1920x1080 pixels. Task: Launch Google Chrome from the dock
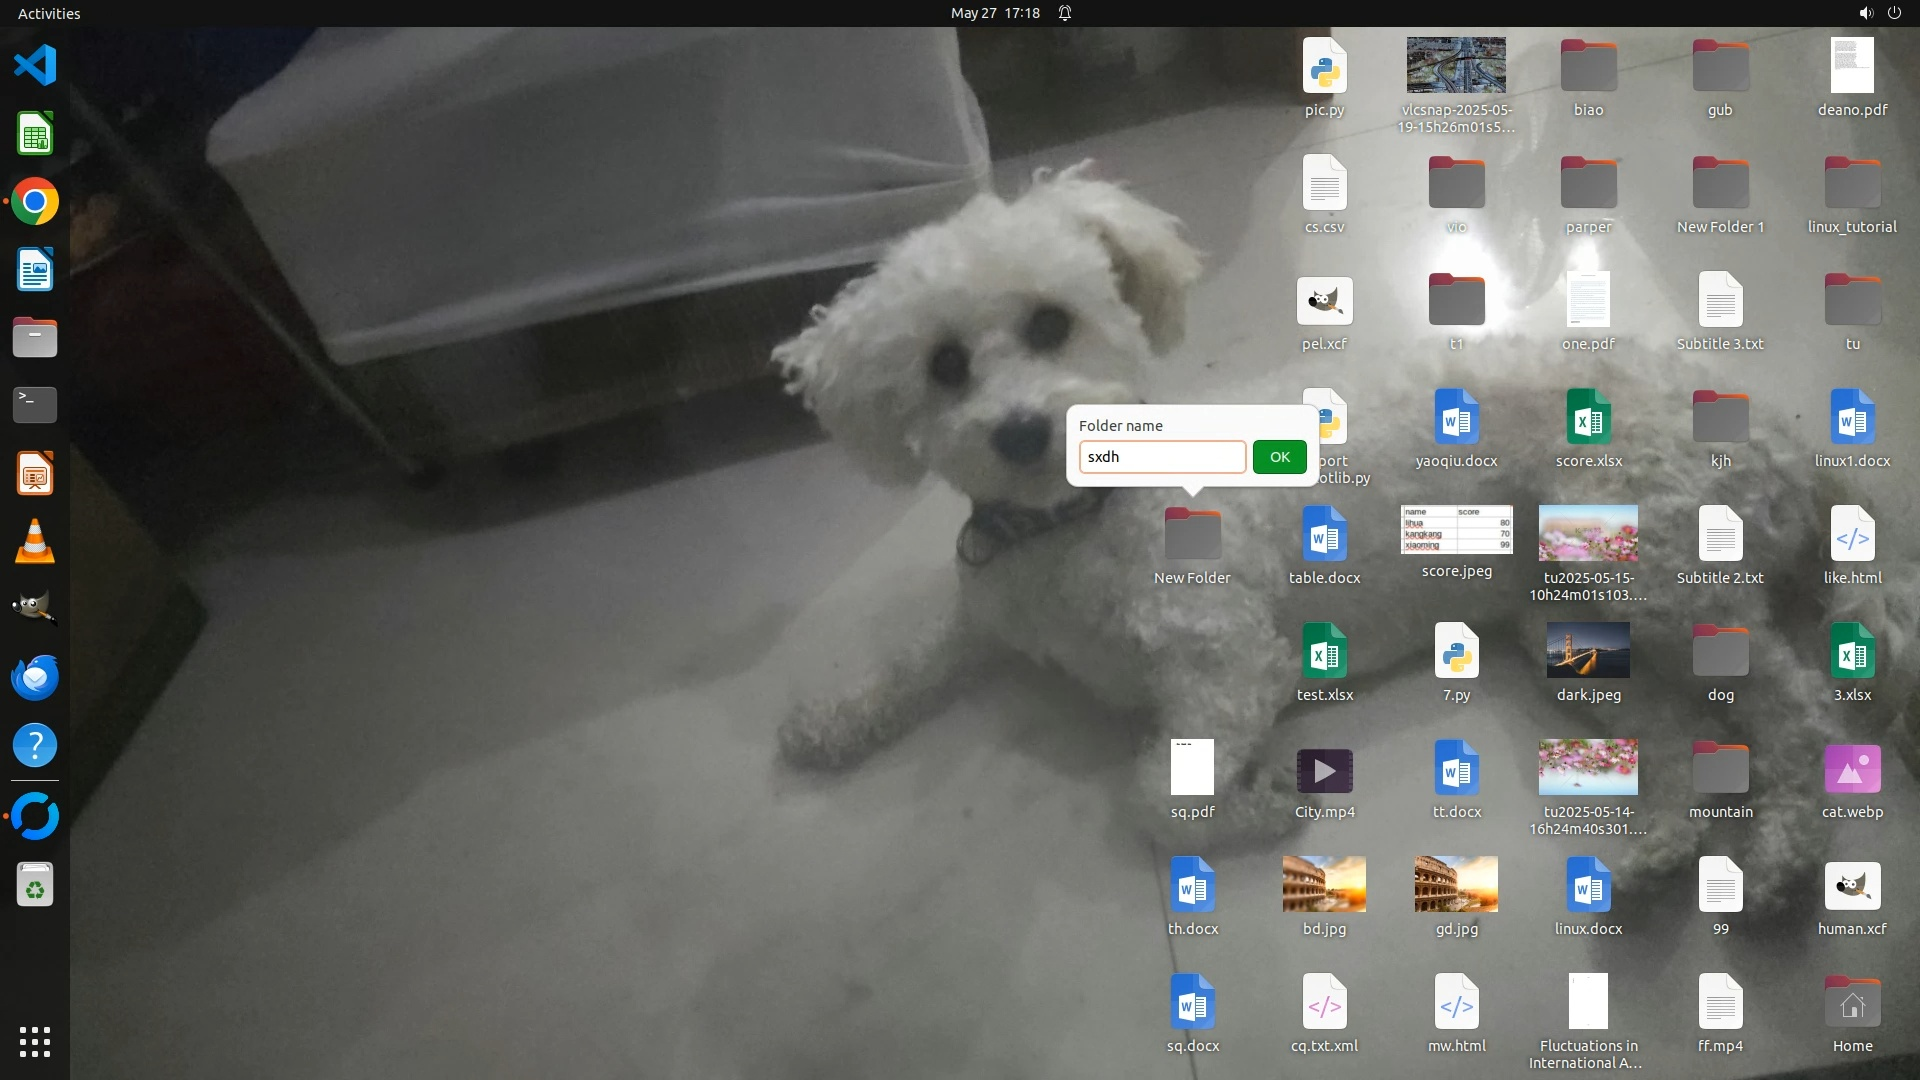35,202
